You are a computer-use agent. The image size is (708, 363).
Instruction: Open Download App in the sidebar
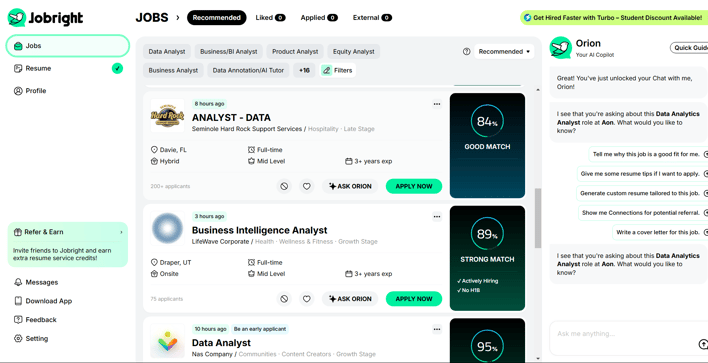(x=43, y=301)
